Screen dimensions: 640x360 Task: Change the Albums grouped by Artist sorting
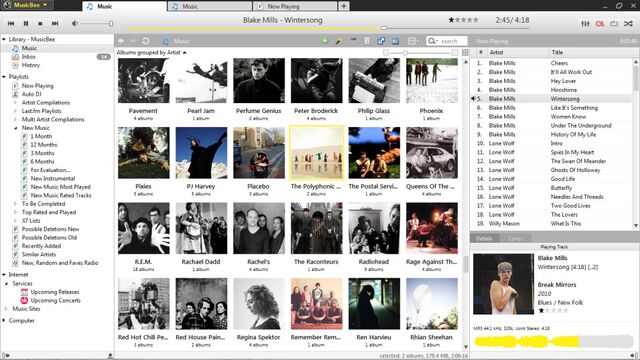tap(151, 53)
